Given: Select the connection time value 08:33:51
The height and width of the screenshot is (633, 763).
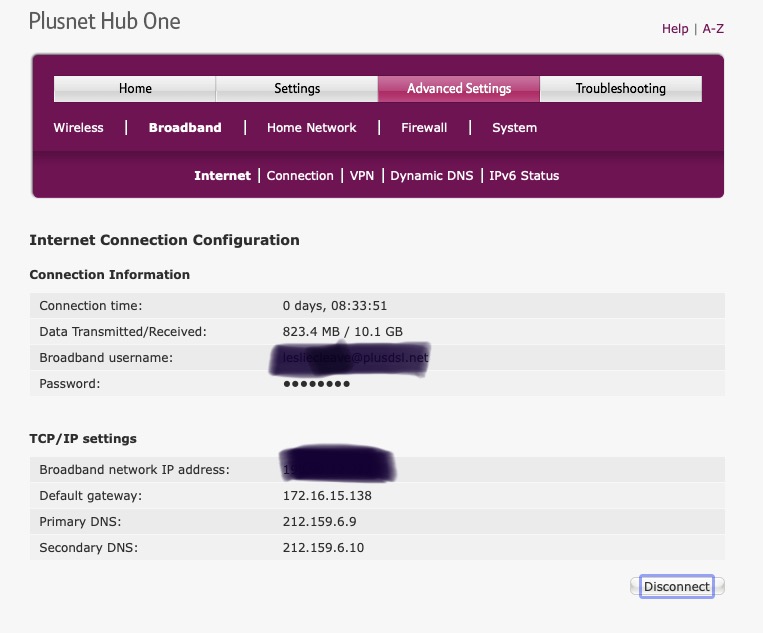Looking at the screenshot, I should pyautogui.click(x=359, y=306).
